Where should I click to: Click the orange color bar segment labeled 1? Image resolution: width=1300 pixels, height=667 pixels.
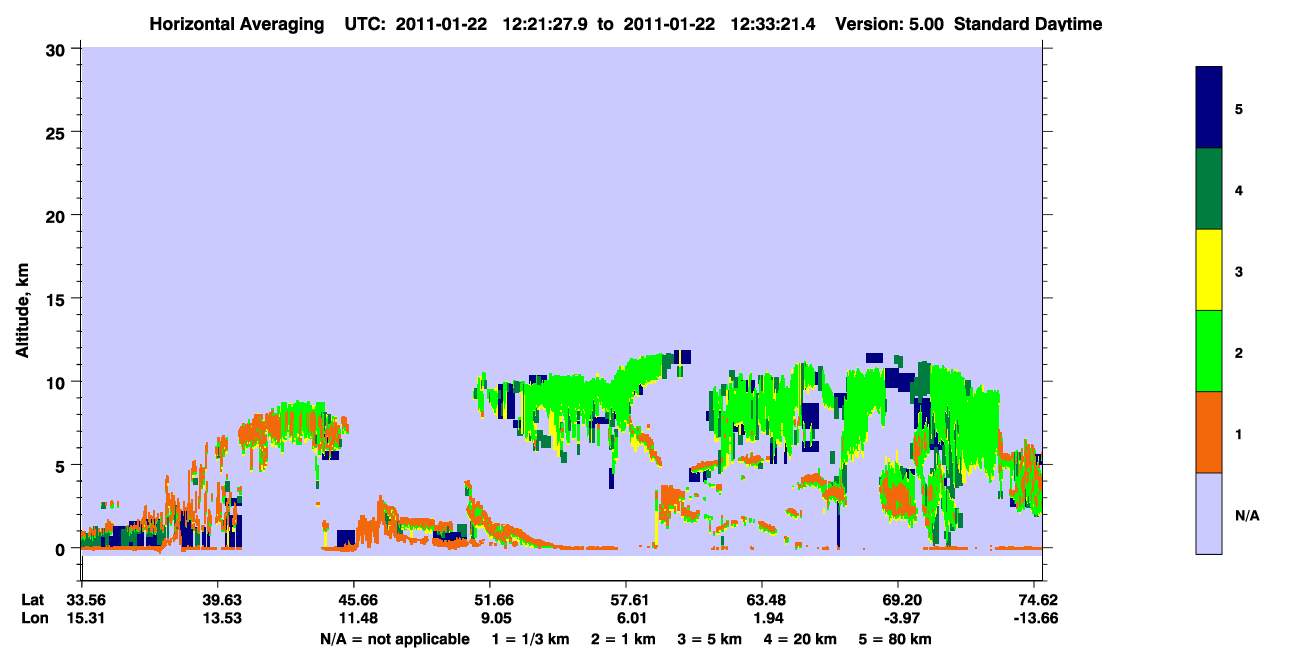tap(1209, 432)
